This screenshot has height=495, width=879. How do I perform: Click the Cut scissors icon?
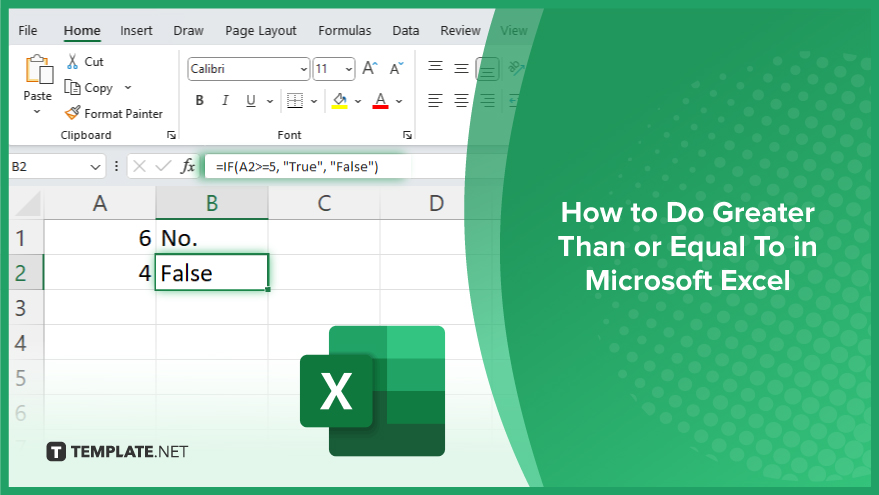tap(72, 62)
